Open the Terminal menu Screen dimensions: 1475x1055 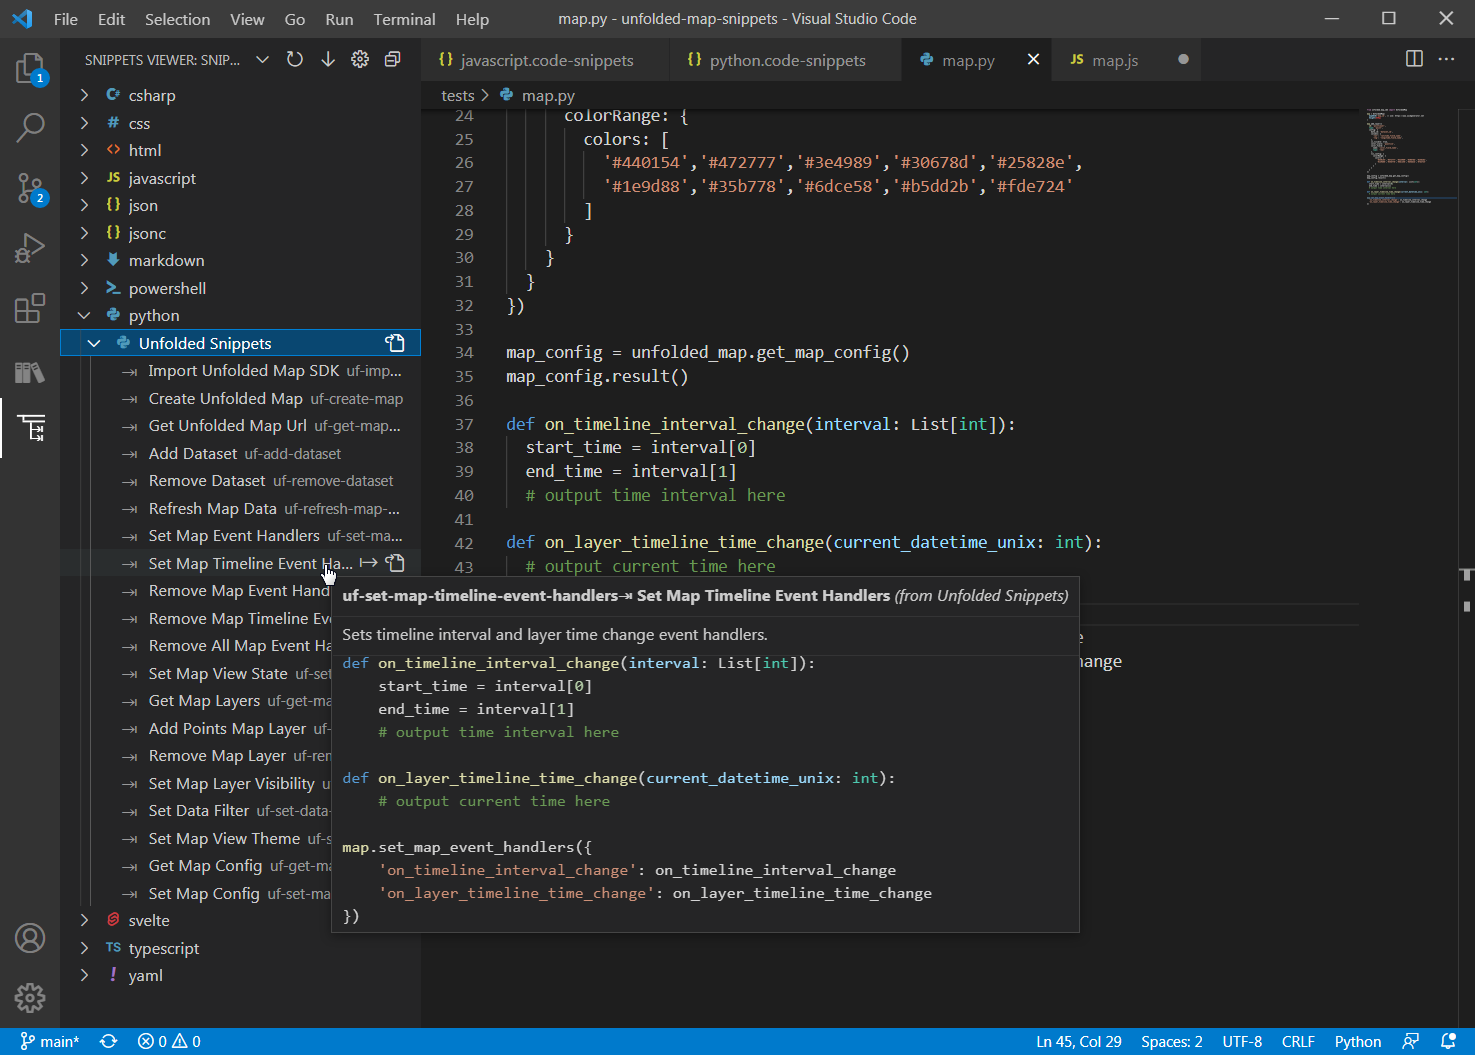pyautogui.click(x=404, y=19)
